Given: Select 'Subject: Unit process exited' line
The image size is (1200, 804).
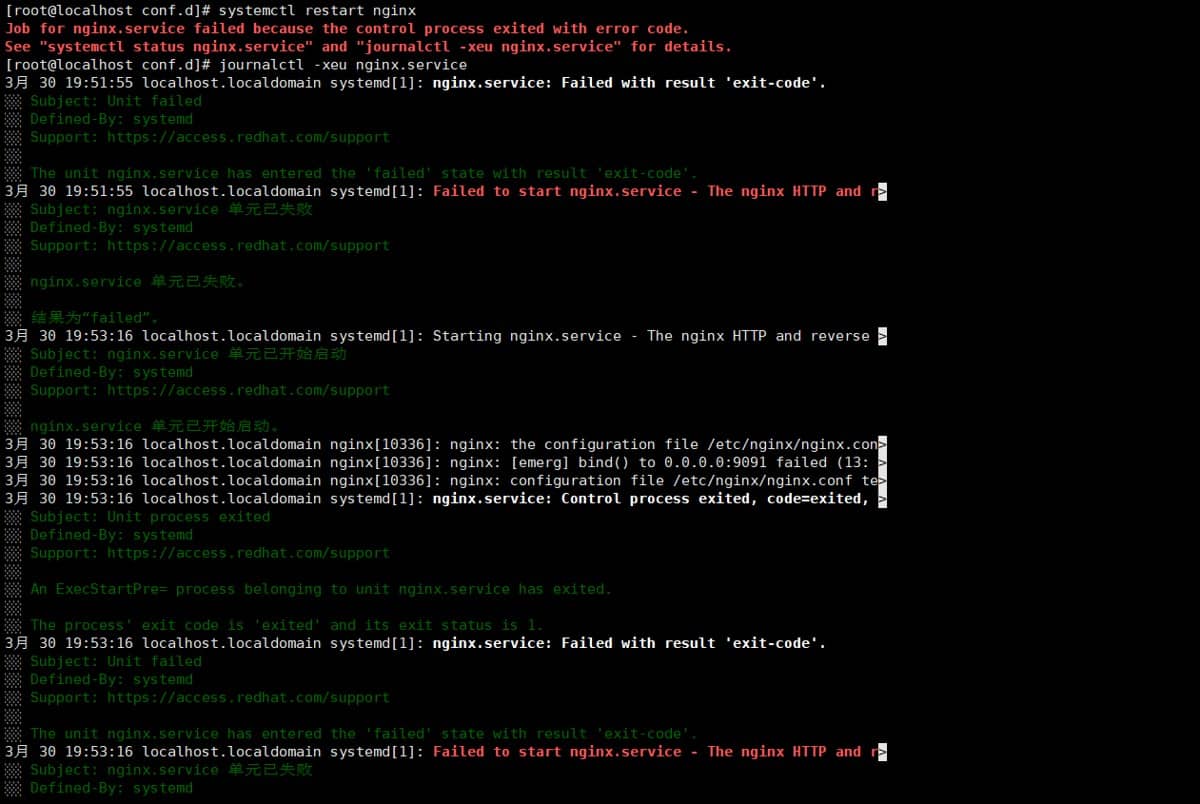Looking at the screenshot, I should pos(150,516).
